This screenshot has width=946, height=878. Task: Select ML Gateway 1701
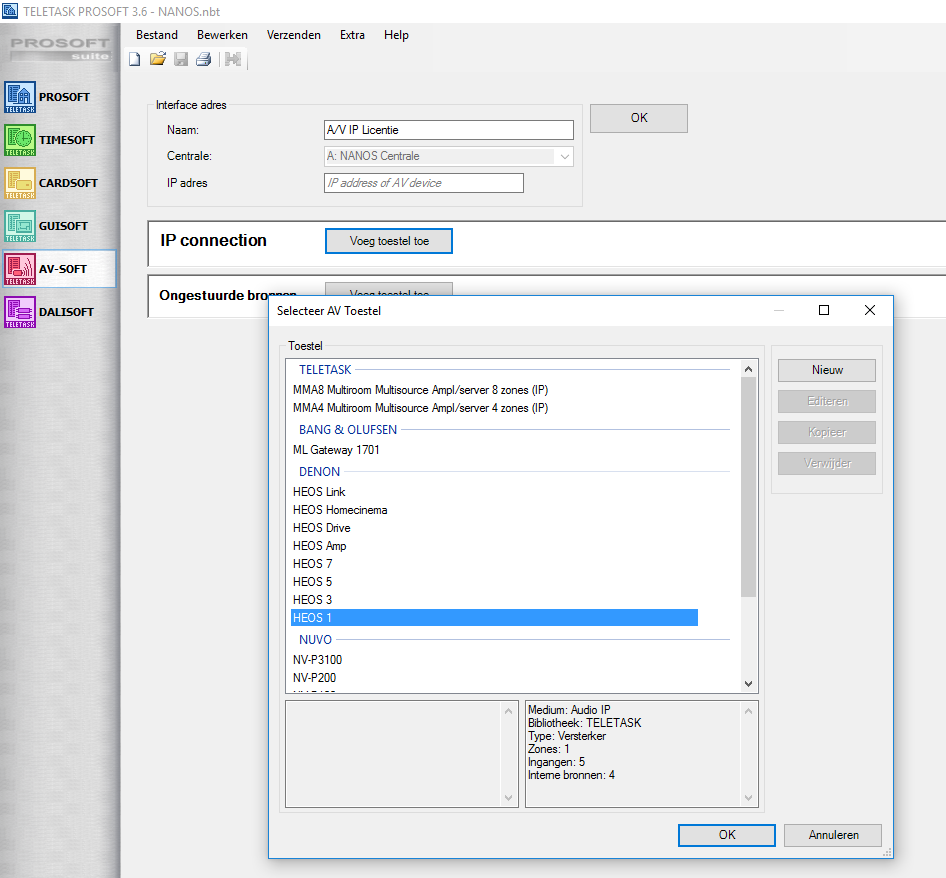336,450
